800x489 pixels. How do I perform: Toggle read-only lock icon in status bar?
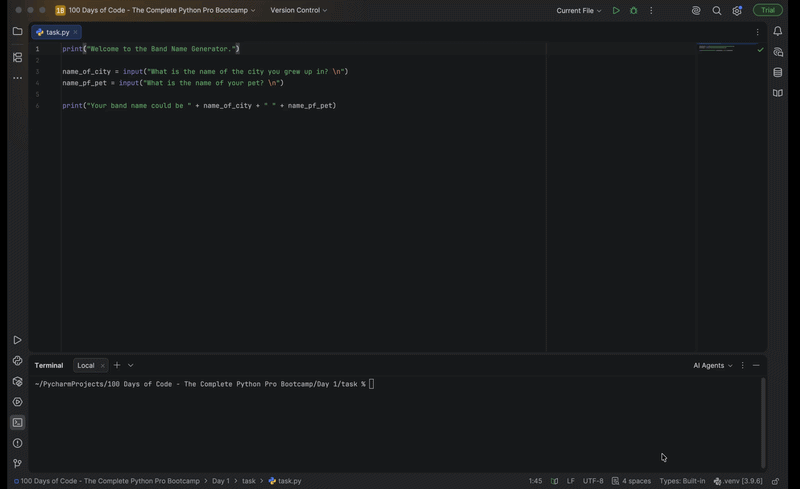click(x=776, y=481)
